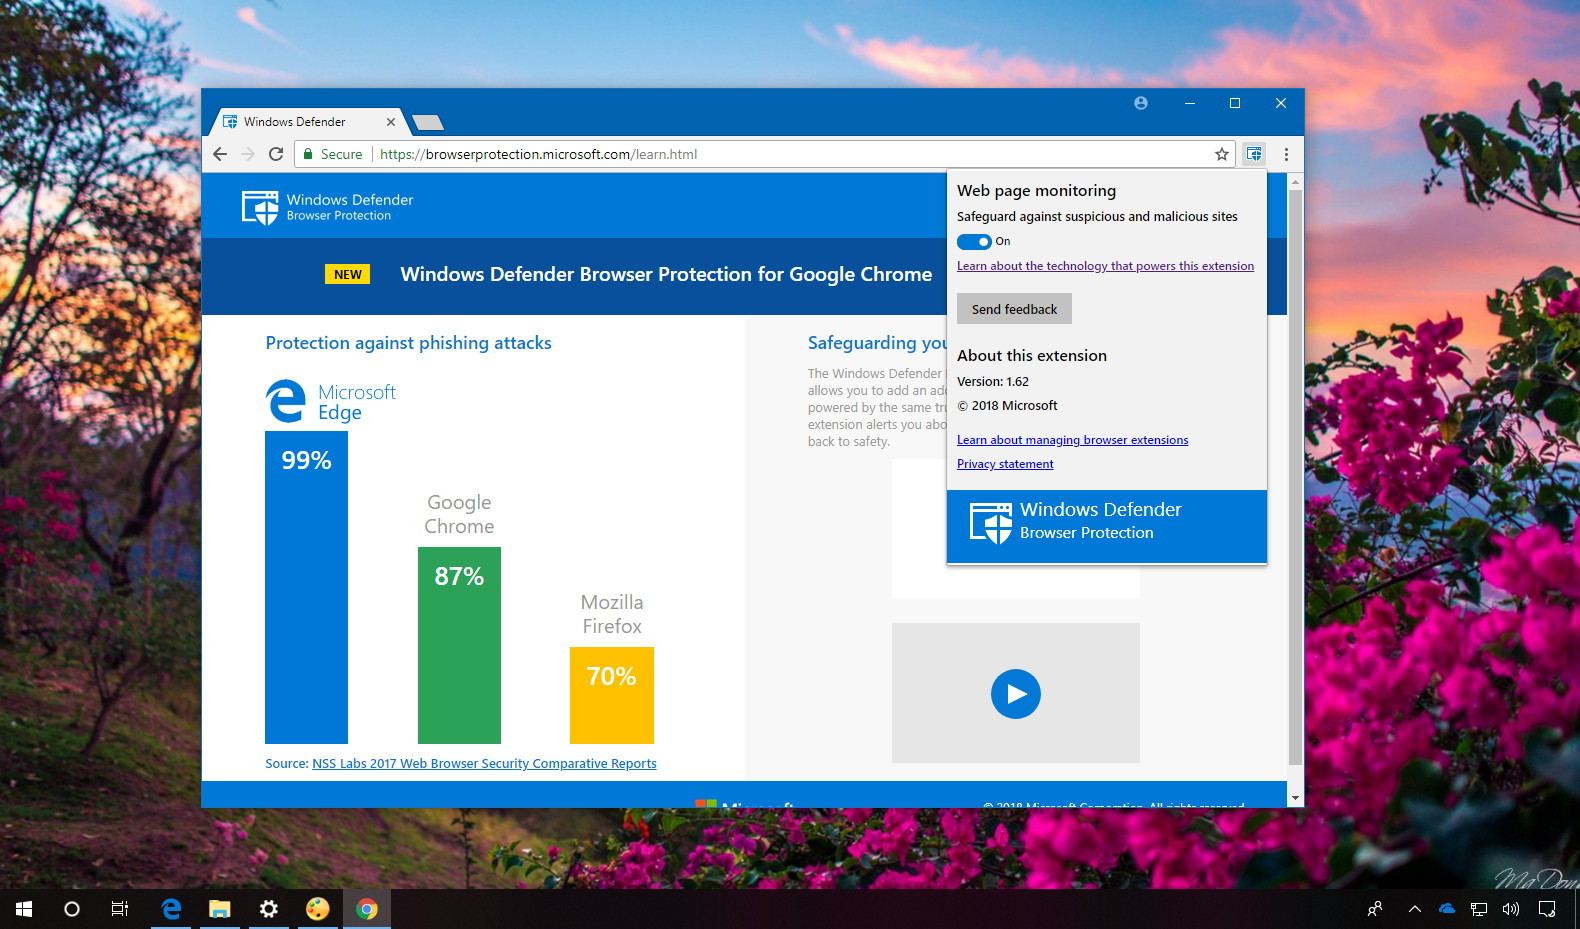The image size is (1580, 929).
Task: Reload the page with the refresh icon
Action: coord(276,154)
